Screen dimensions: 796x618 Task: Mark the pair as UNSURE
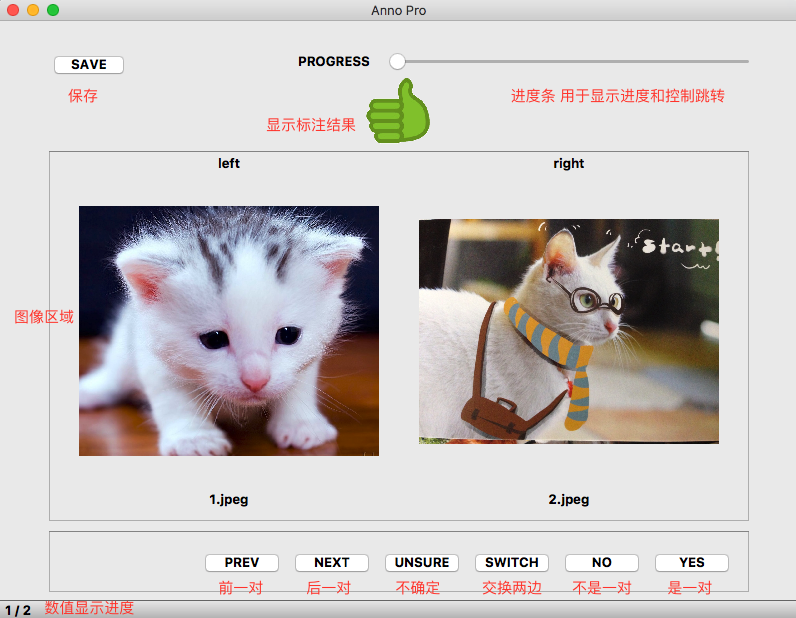pos(422,563)
